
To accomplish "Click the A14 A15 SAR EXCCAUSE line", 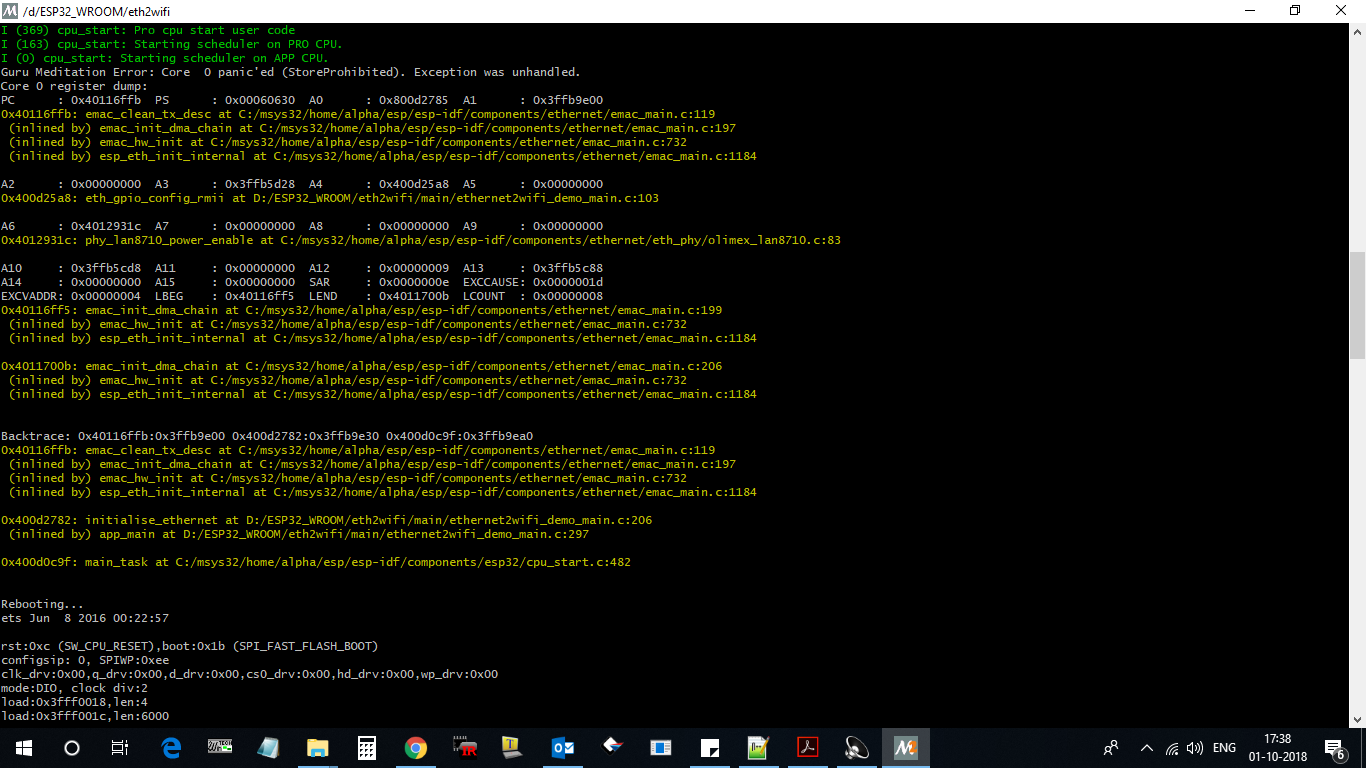I will pyautogui.click(x=302, y=282).
